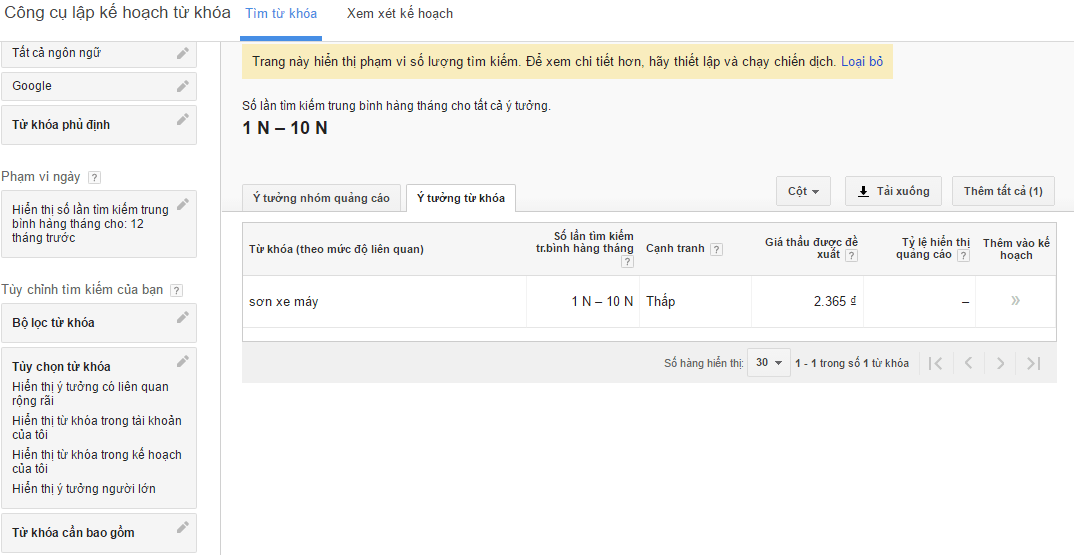The image size is (1074, 555).
Task: Edit 'Từ khóa cần bao gồm' pencil icon
Action: (182, 527)
